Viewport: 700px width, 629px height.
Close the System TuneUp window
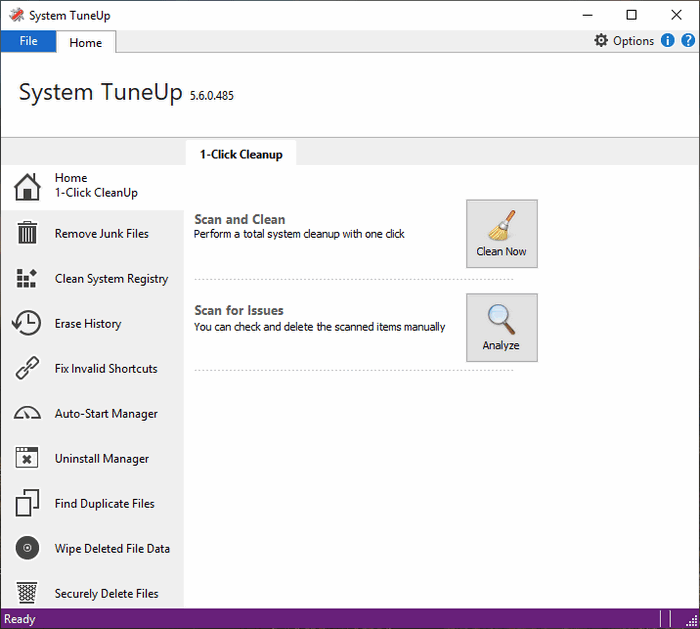coord(676,15)
